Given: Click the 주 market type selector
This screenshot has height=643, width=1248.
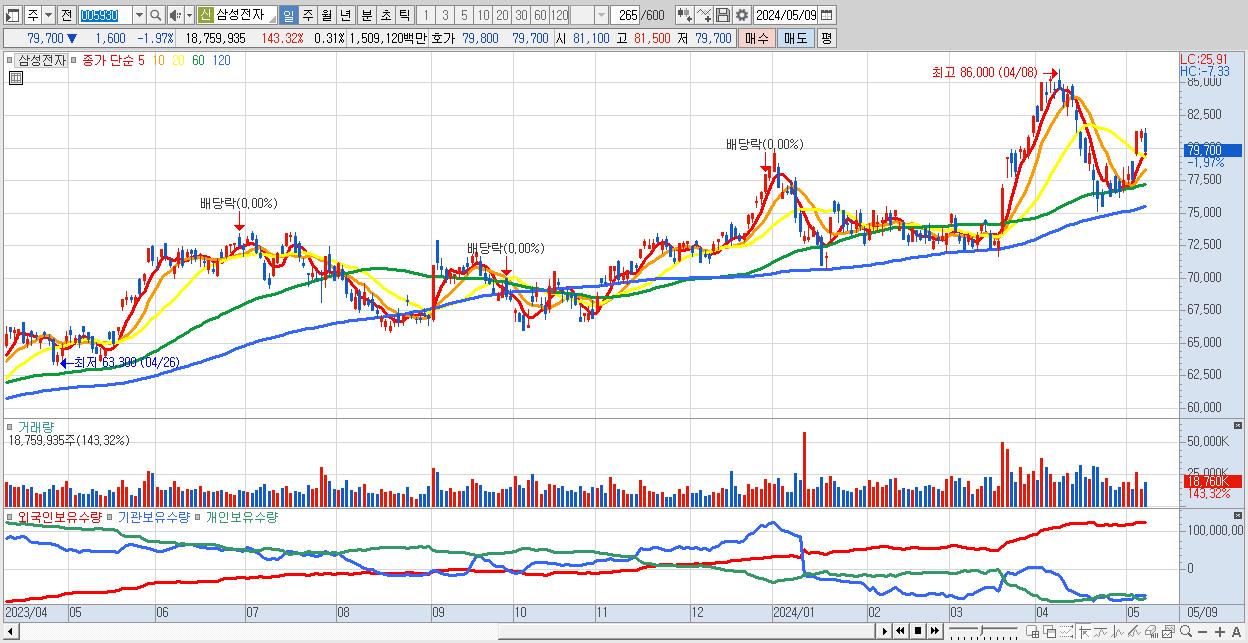Looking at the screenshot, I should [31, 15].
